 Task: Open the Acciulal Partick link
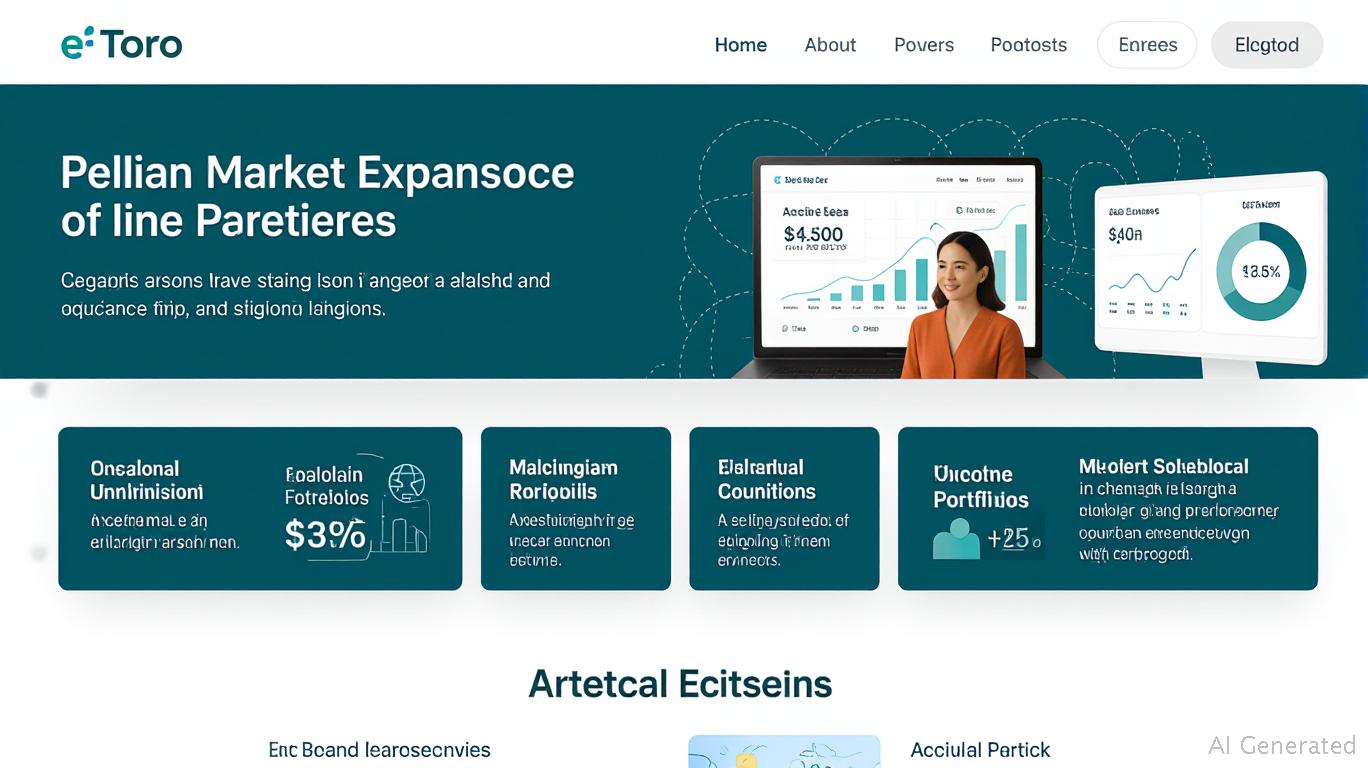(980, 750)
